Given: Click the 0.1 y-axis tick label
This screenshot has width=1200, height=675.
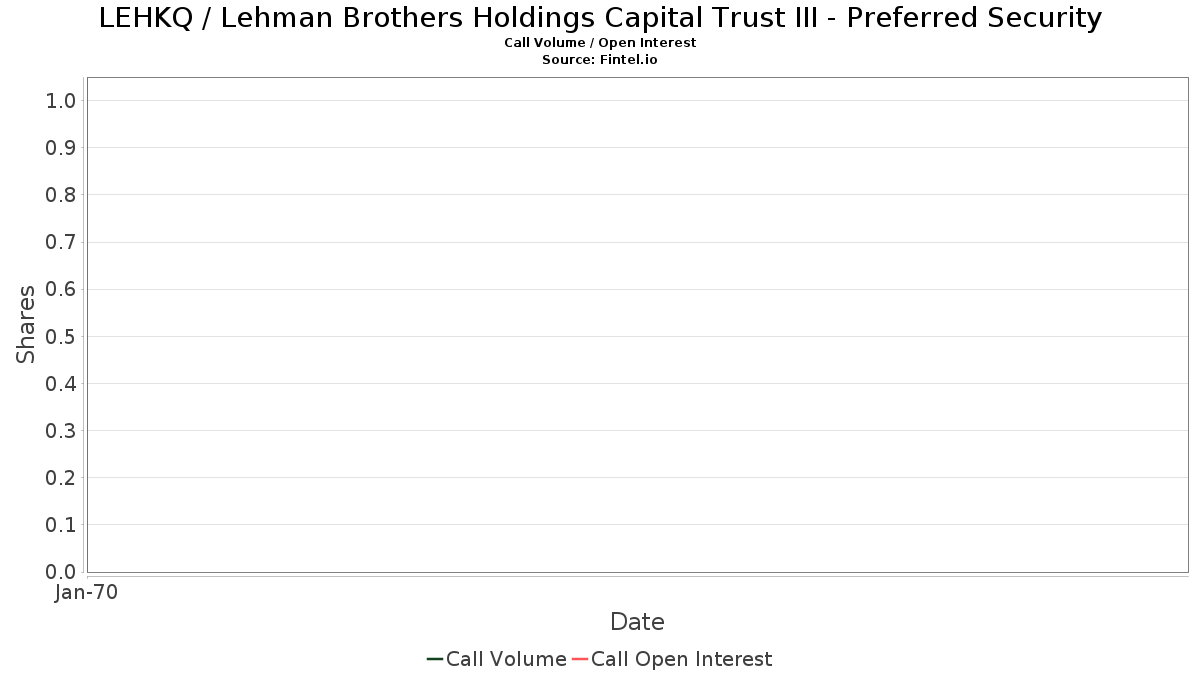Looking at the screenshot, I should pos(61,525).
